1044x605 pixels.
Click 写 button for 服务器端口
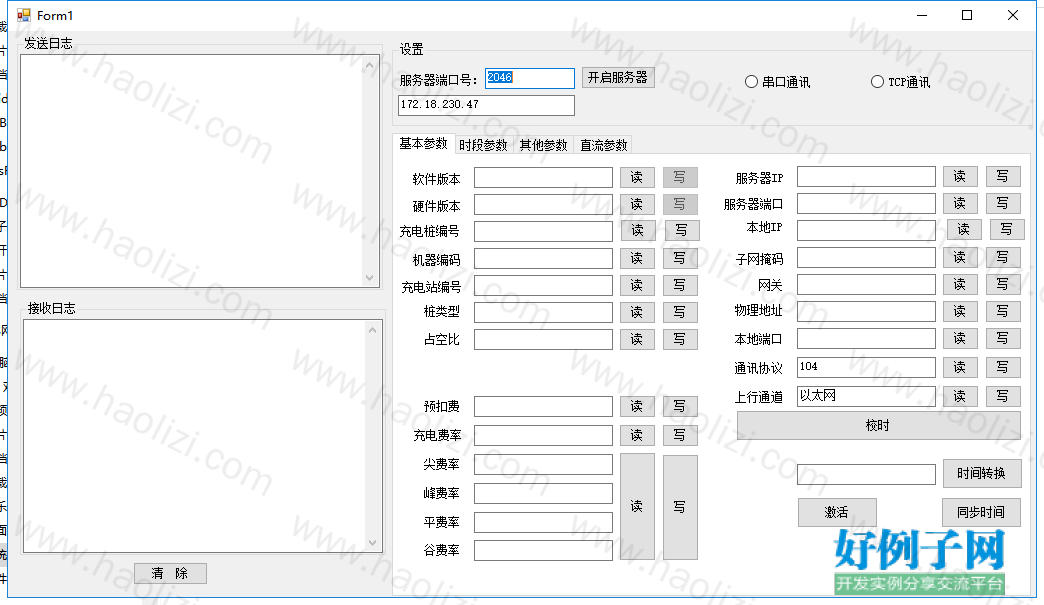(1003, 204)
